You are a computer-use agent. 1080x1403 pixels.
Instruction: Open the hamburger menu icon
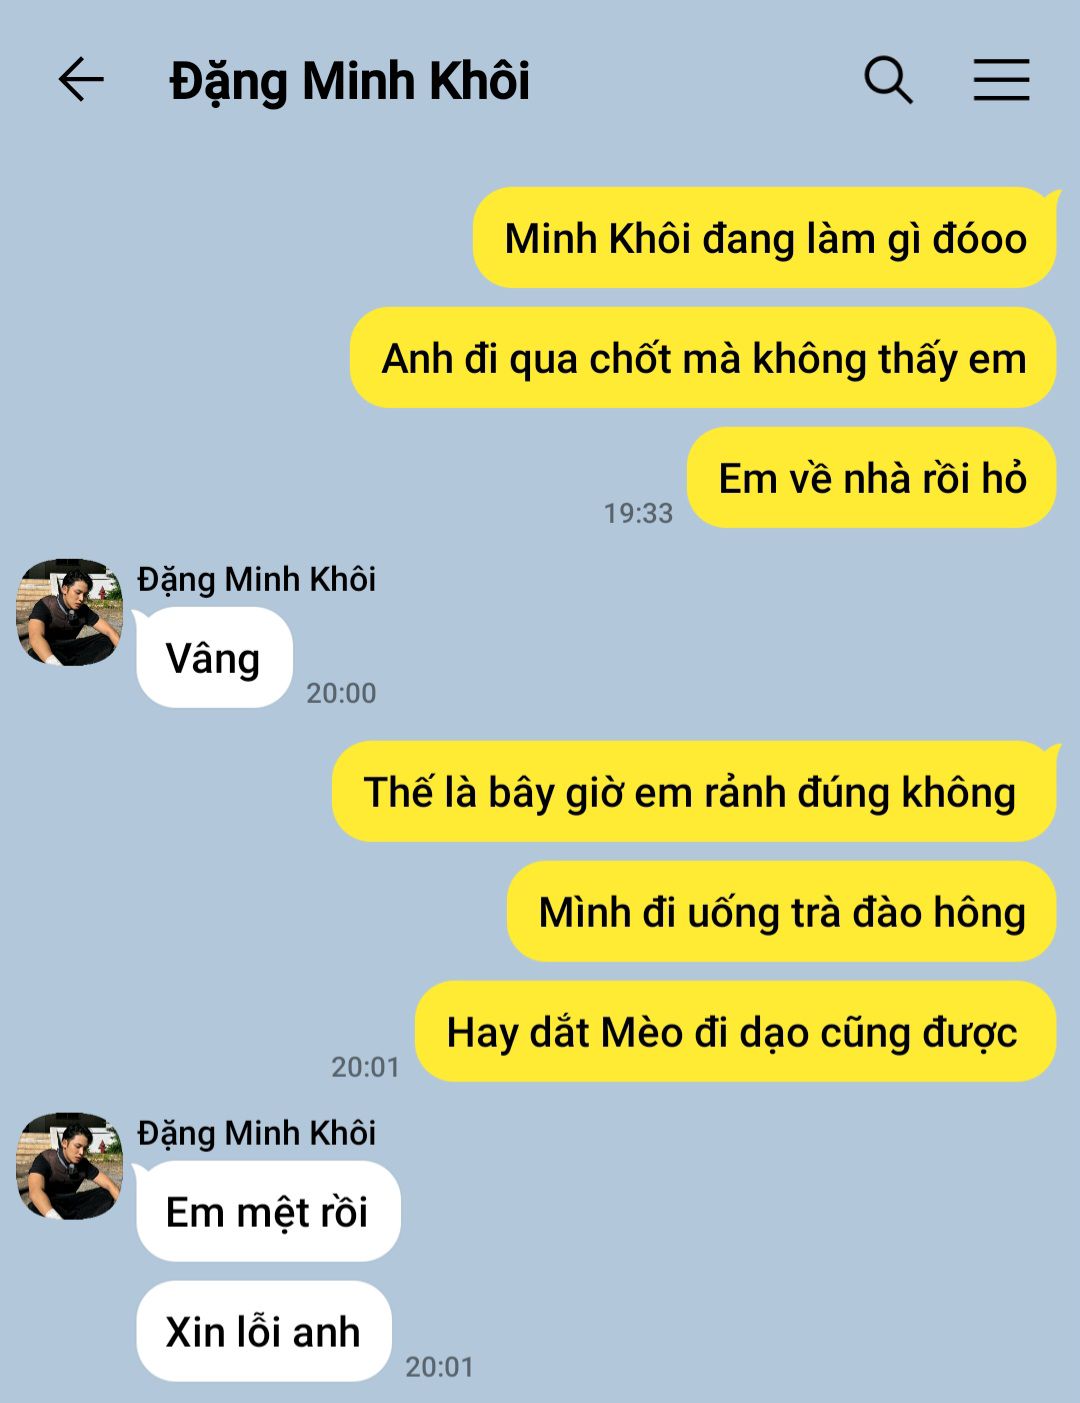pyautogui.click(x=1001, y=80)
